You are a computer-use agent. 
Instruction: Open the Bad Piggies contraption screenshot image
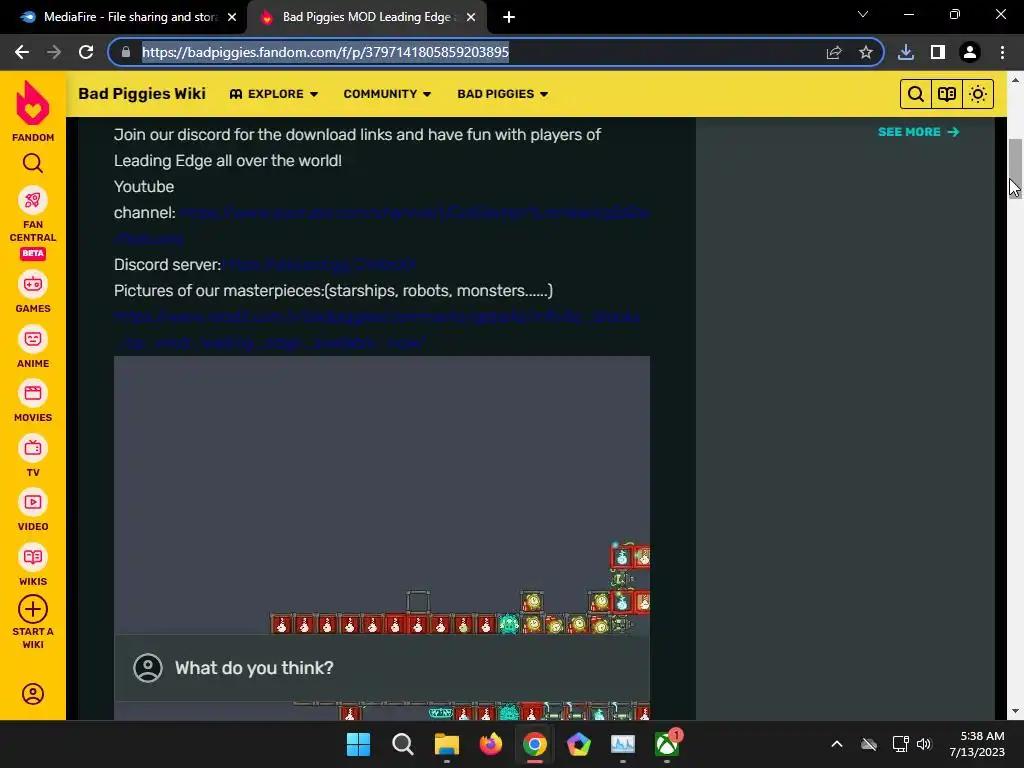(x=382, y=494)
